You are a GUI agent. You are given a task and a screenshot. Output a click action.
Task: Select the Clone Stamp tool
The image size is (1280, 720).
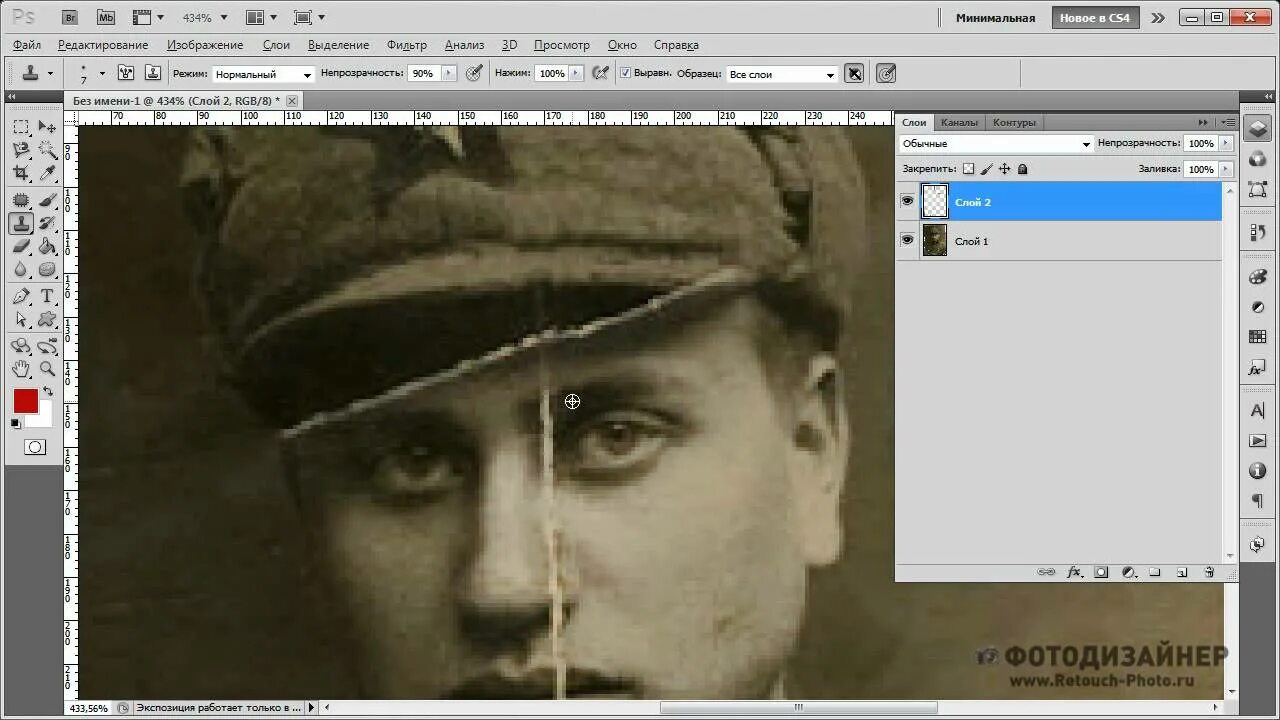click(x=21, y=223)
